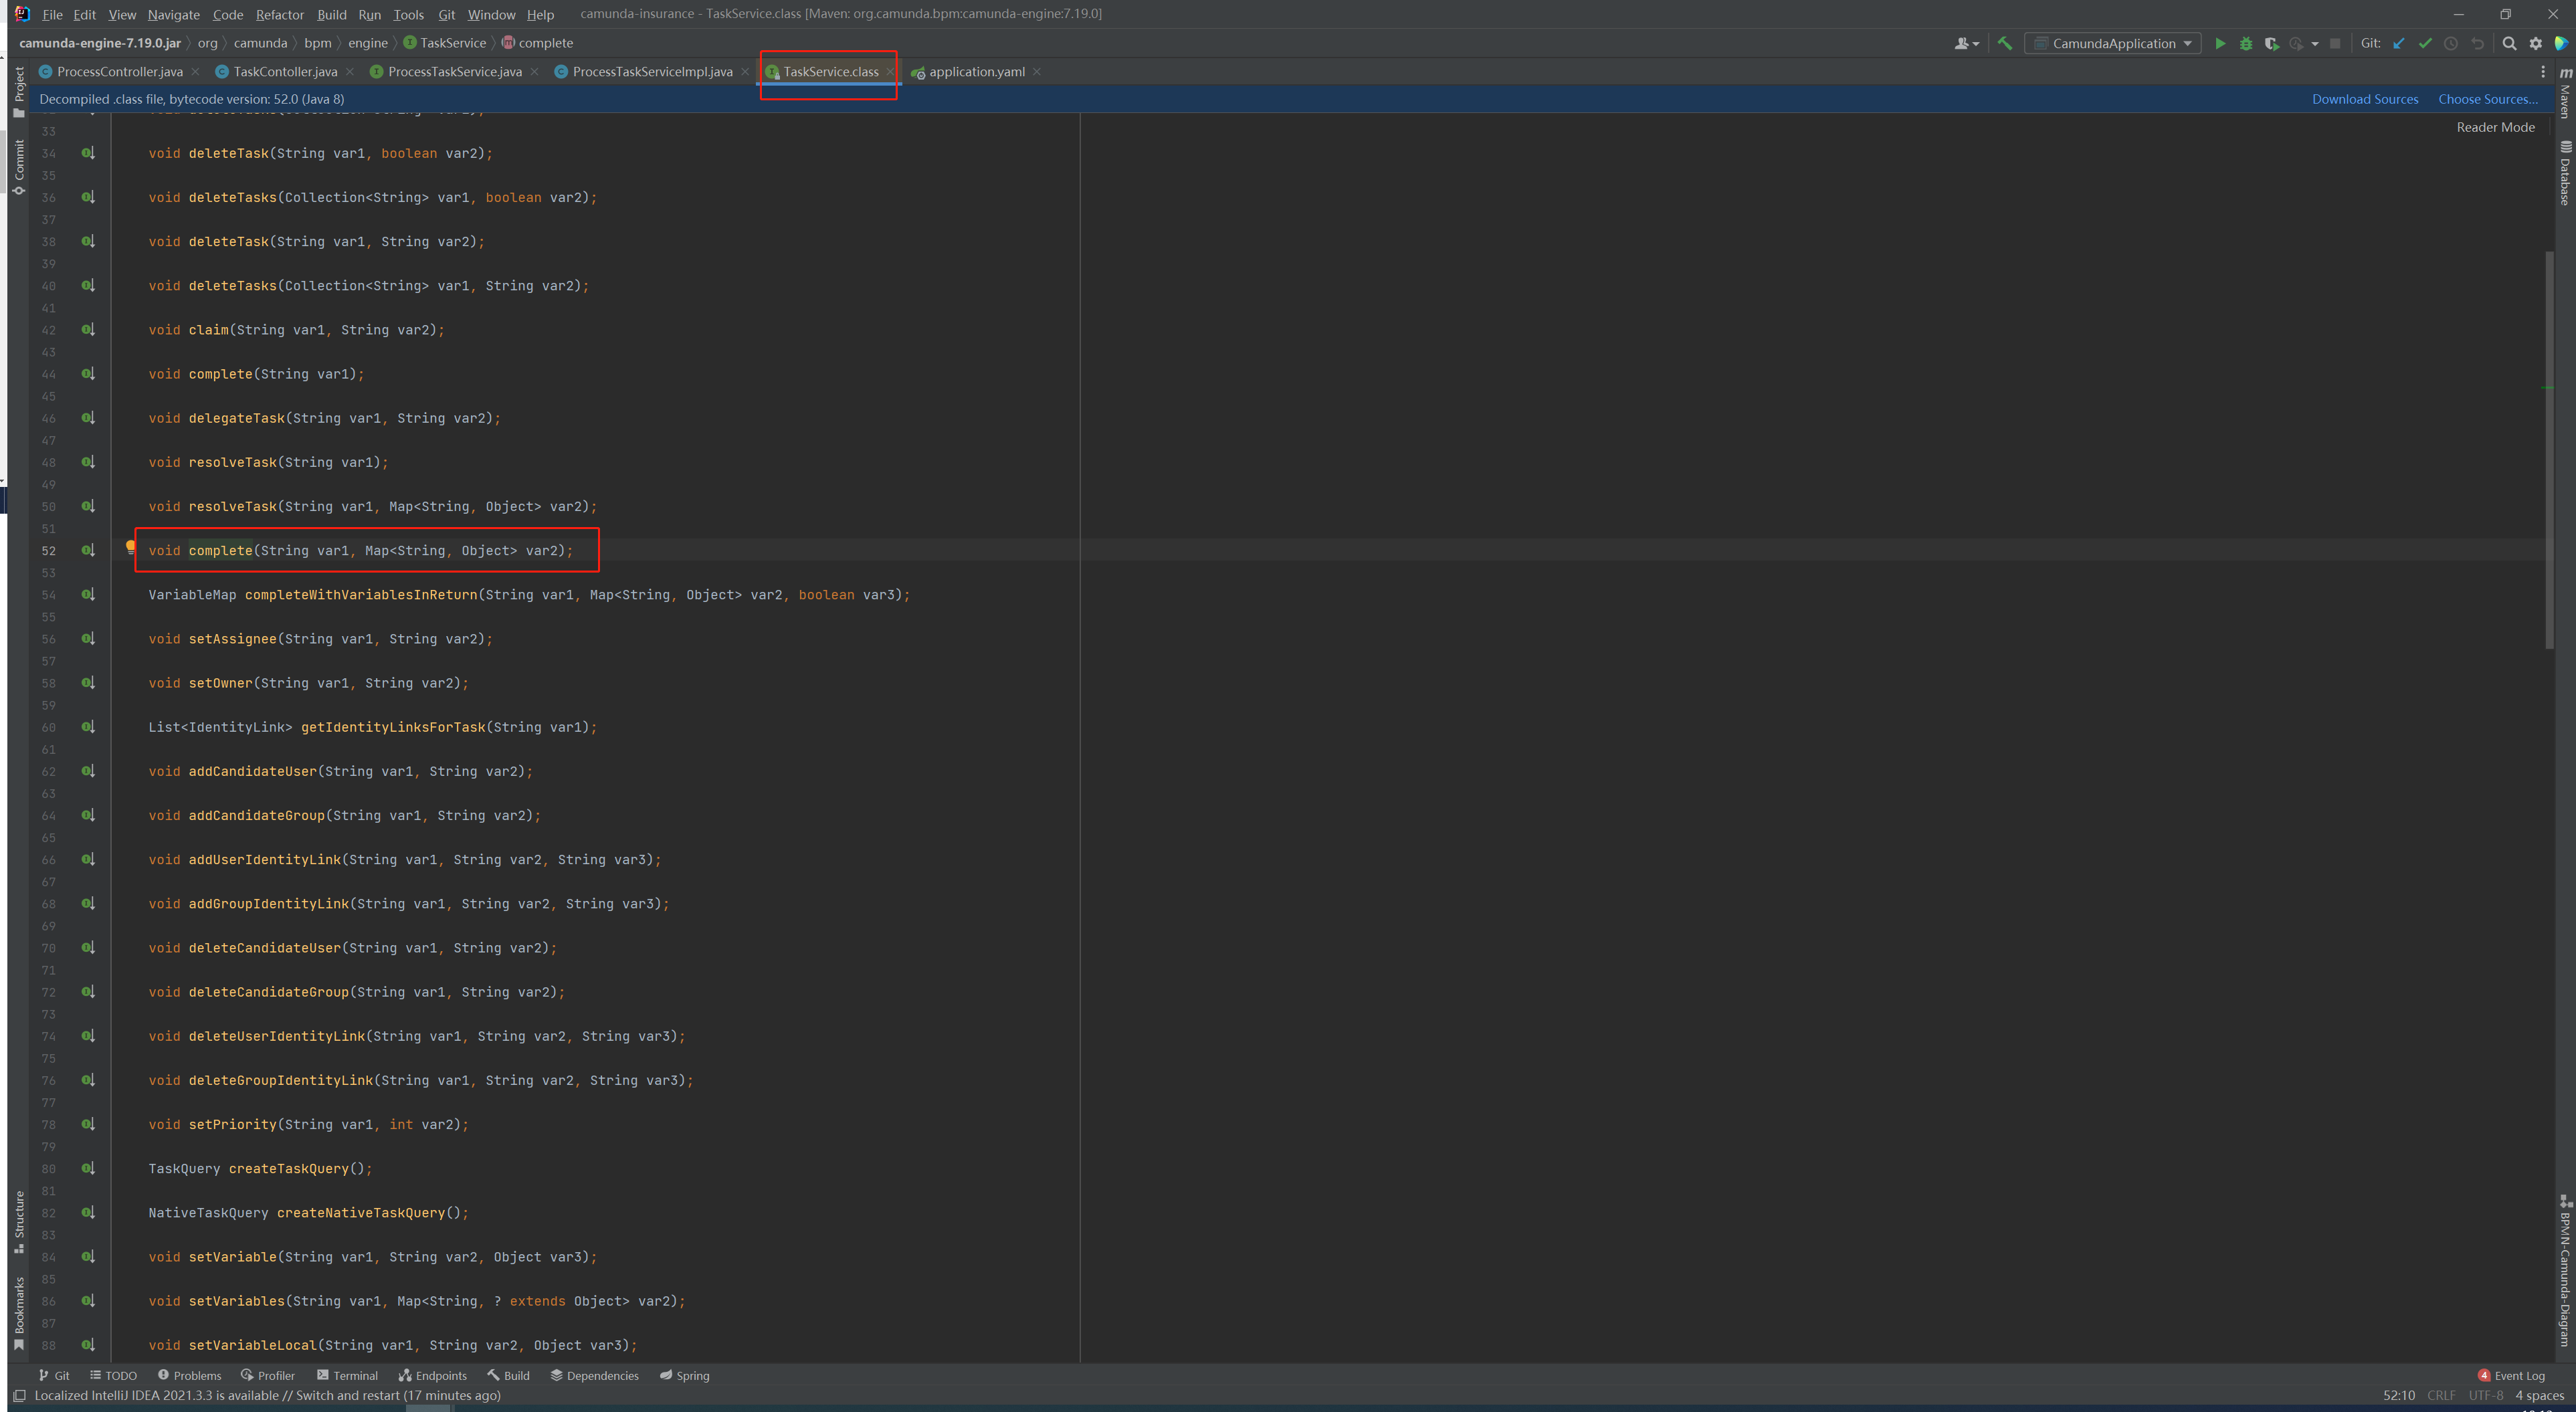Expand the Code With Me dropdown arrow
This screenshot has width=2576, height=1412.
(x=1976, y=44)
